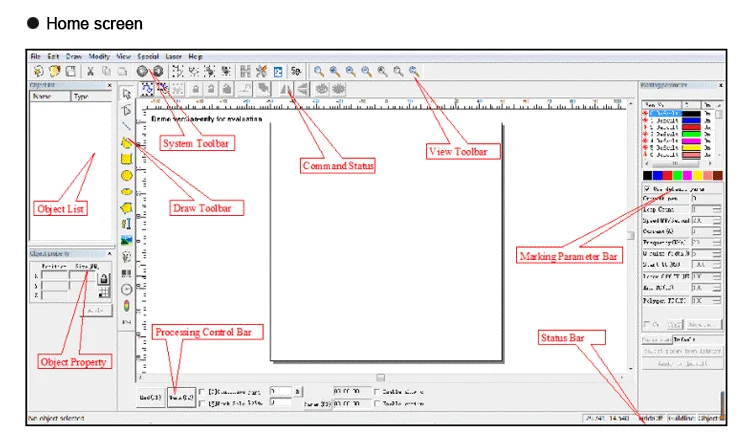750x446 pixels.
Task: Select the Ellipse draw tool
Action: pos(126,191)
